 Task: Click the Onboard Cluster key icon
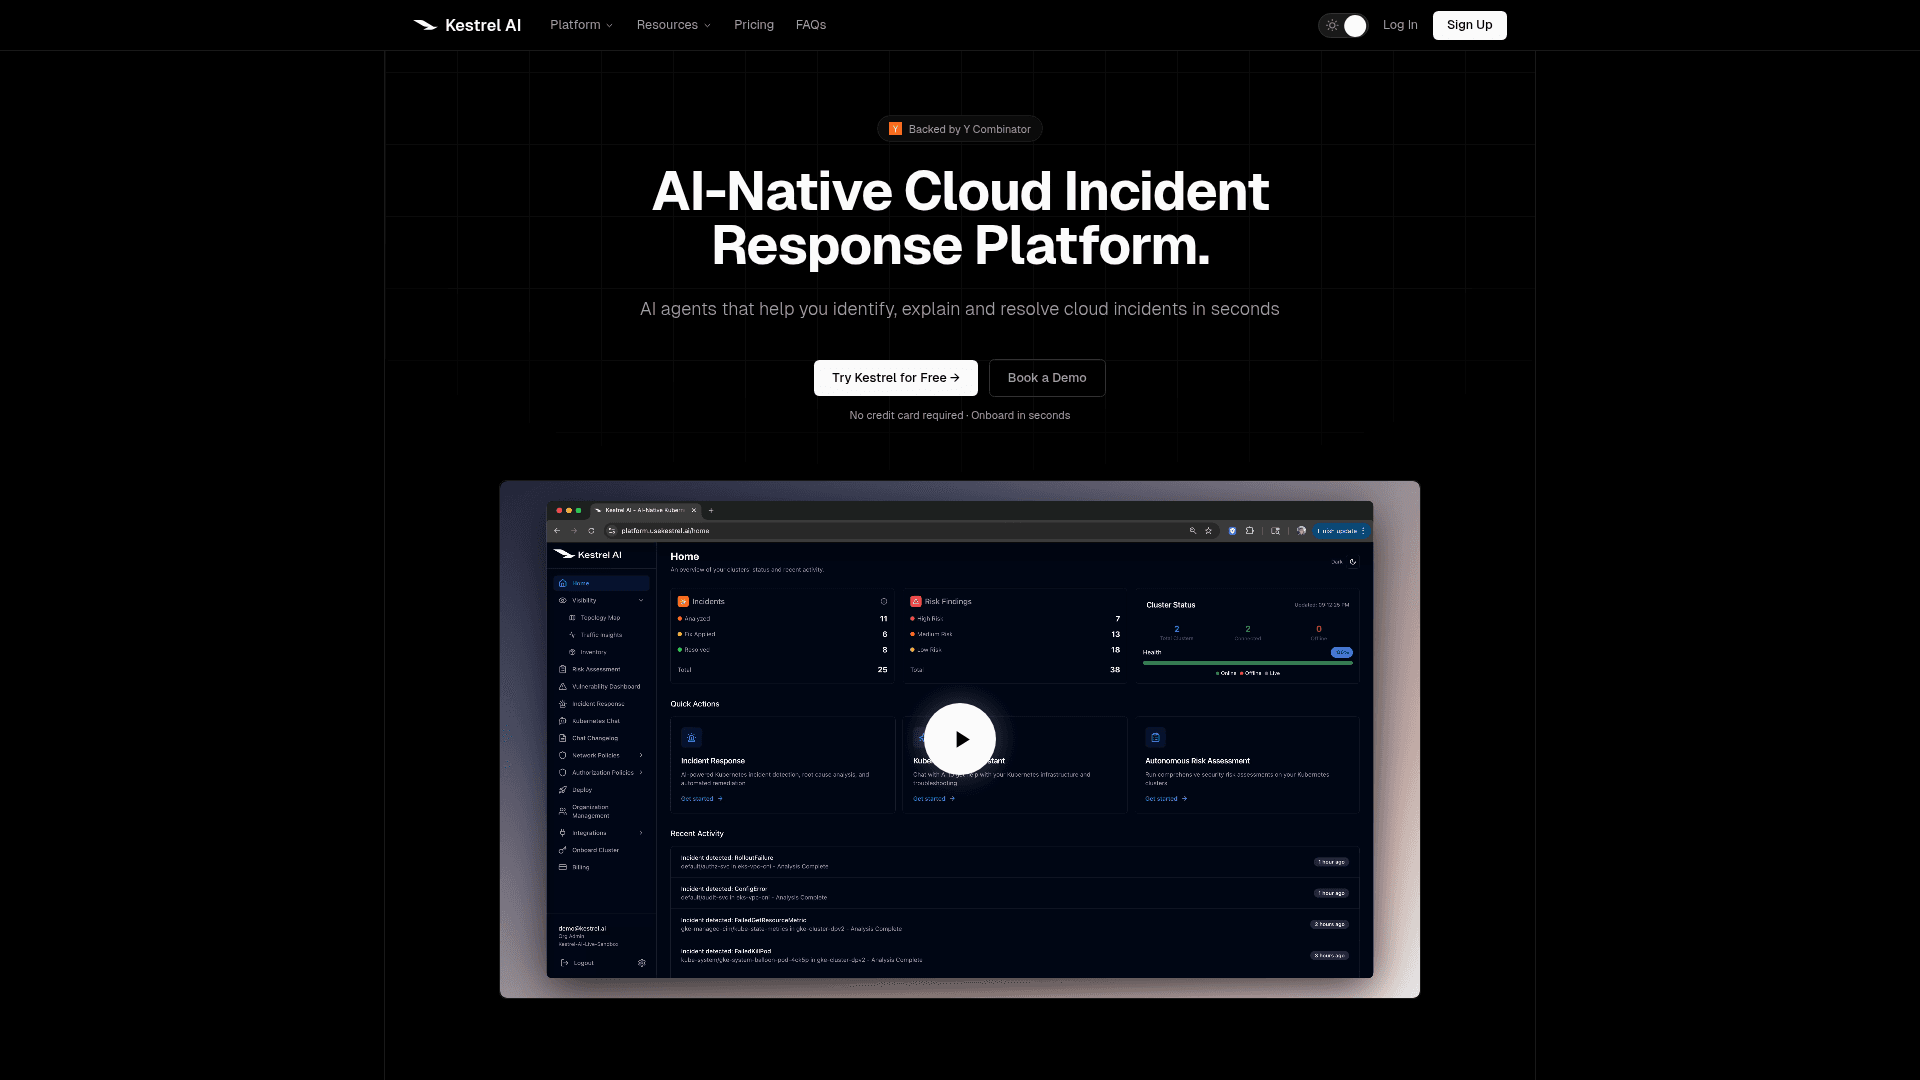[x=563, y=850]
